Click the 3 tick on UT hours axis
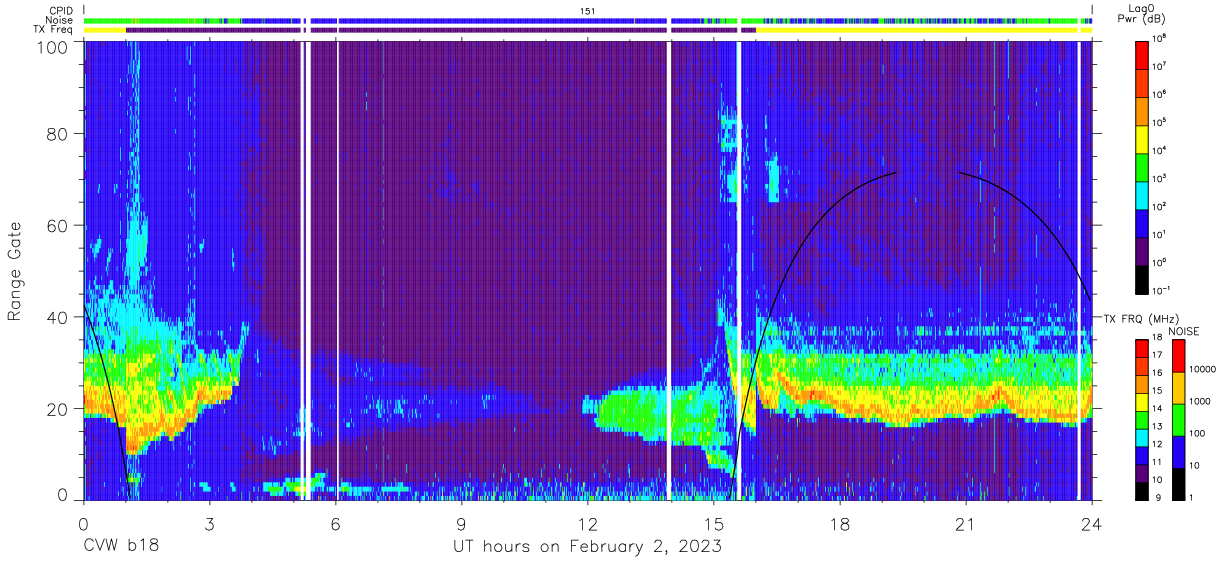 [x=210, y=523]
